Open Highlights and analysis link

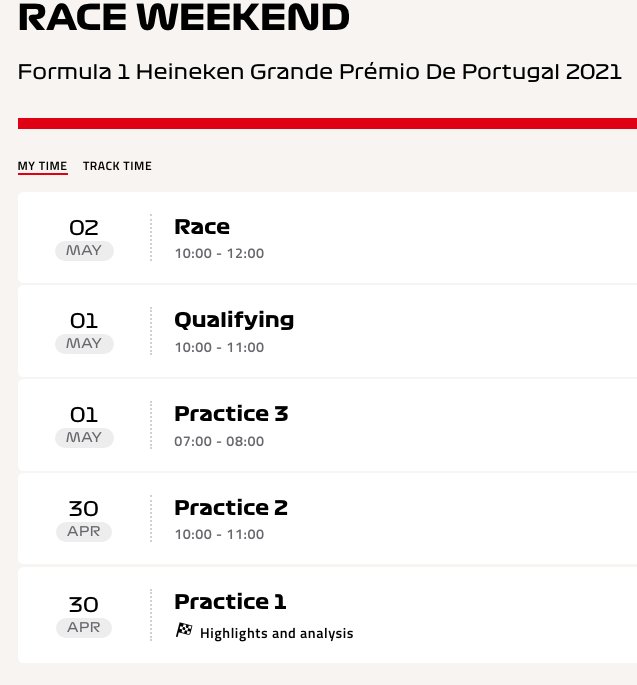pyautogui.click(x=276, y=633)
